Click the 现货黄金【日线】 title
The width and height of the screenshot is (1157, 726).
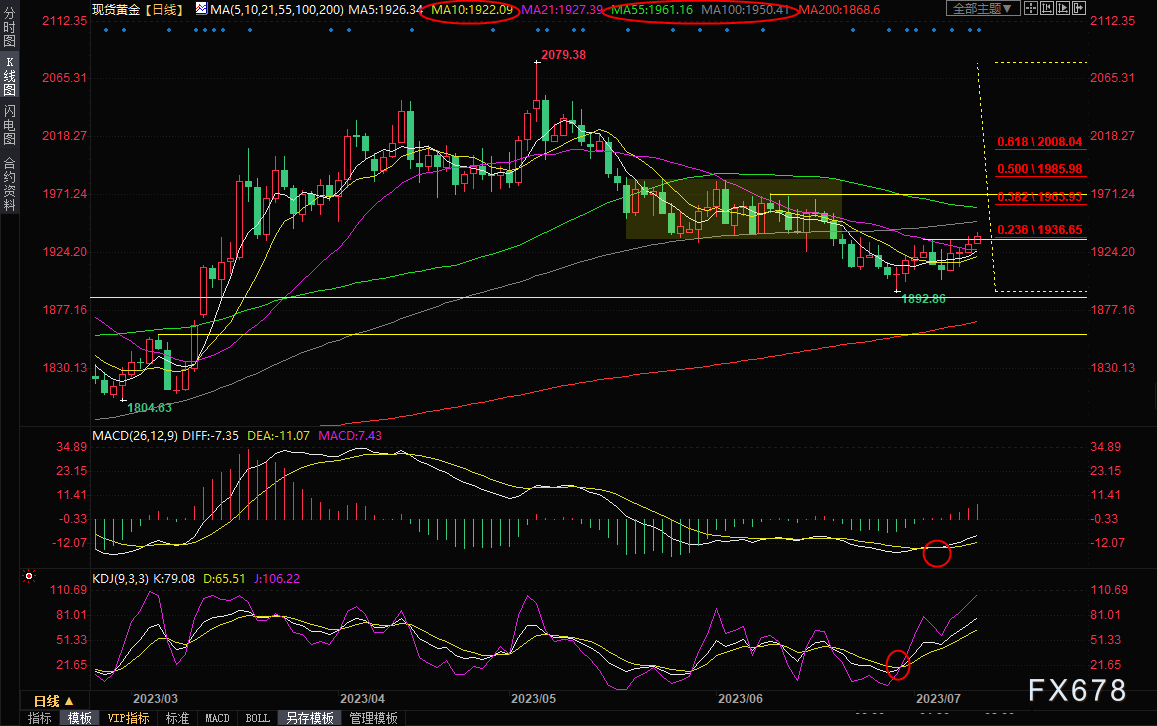coord(138,10)
